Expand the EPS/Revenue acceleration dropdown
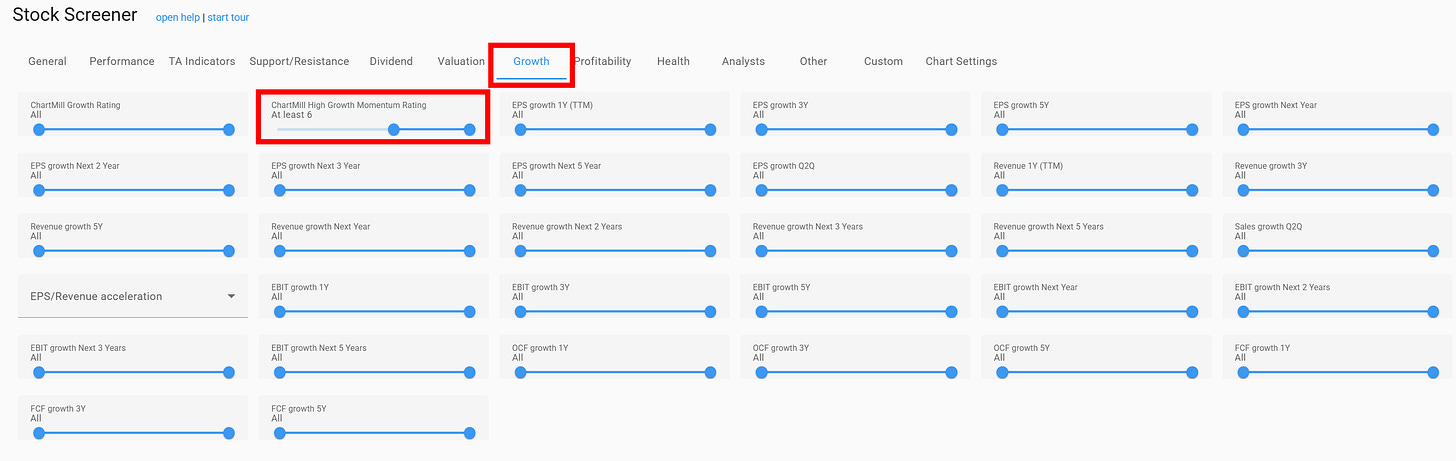 (x=133, y=296)
